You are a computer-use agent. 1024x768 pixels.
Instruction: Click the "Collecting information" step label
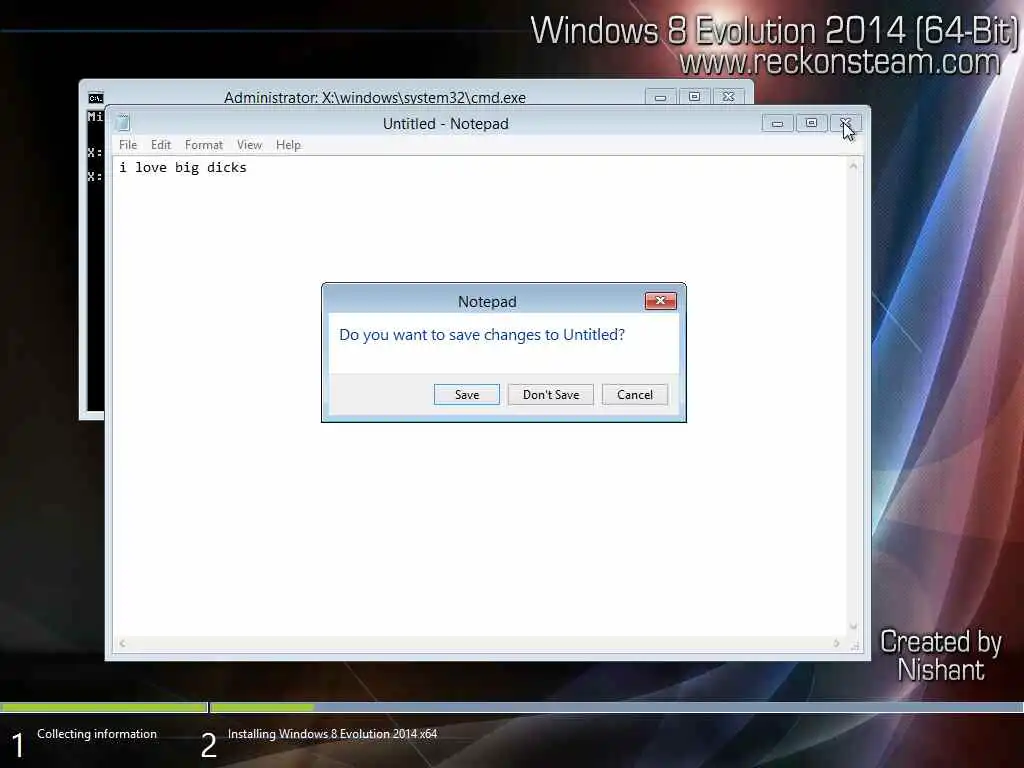97,733
